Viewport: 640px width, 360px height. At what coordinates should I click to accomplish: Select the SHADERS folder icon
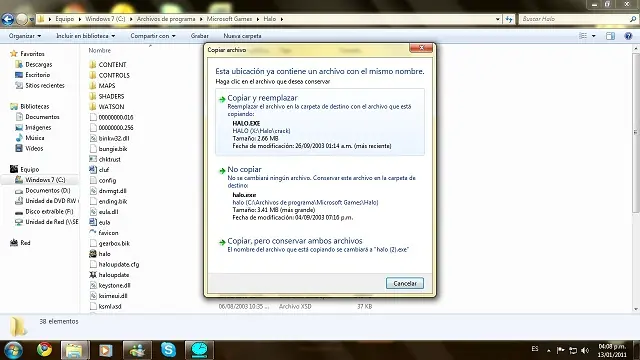tap(93, 96)
